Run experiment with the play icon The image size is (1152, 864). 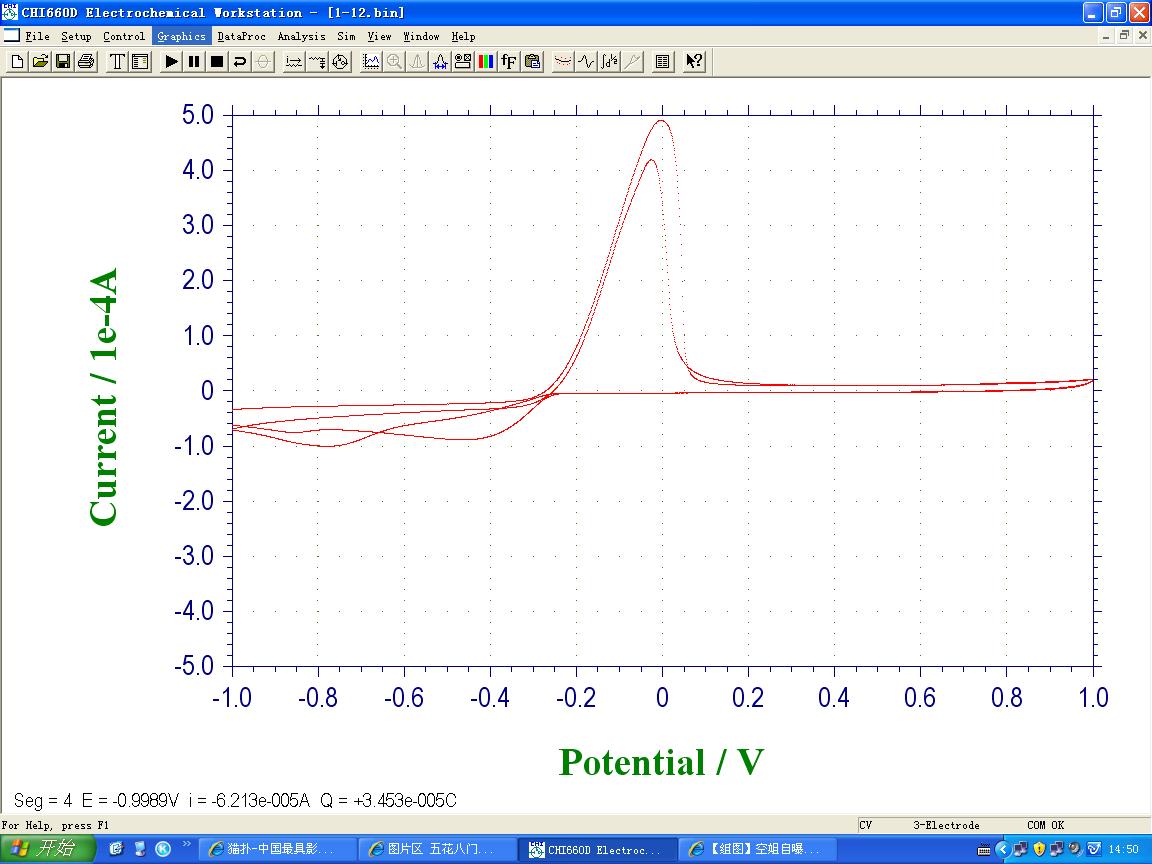point(171,62)
